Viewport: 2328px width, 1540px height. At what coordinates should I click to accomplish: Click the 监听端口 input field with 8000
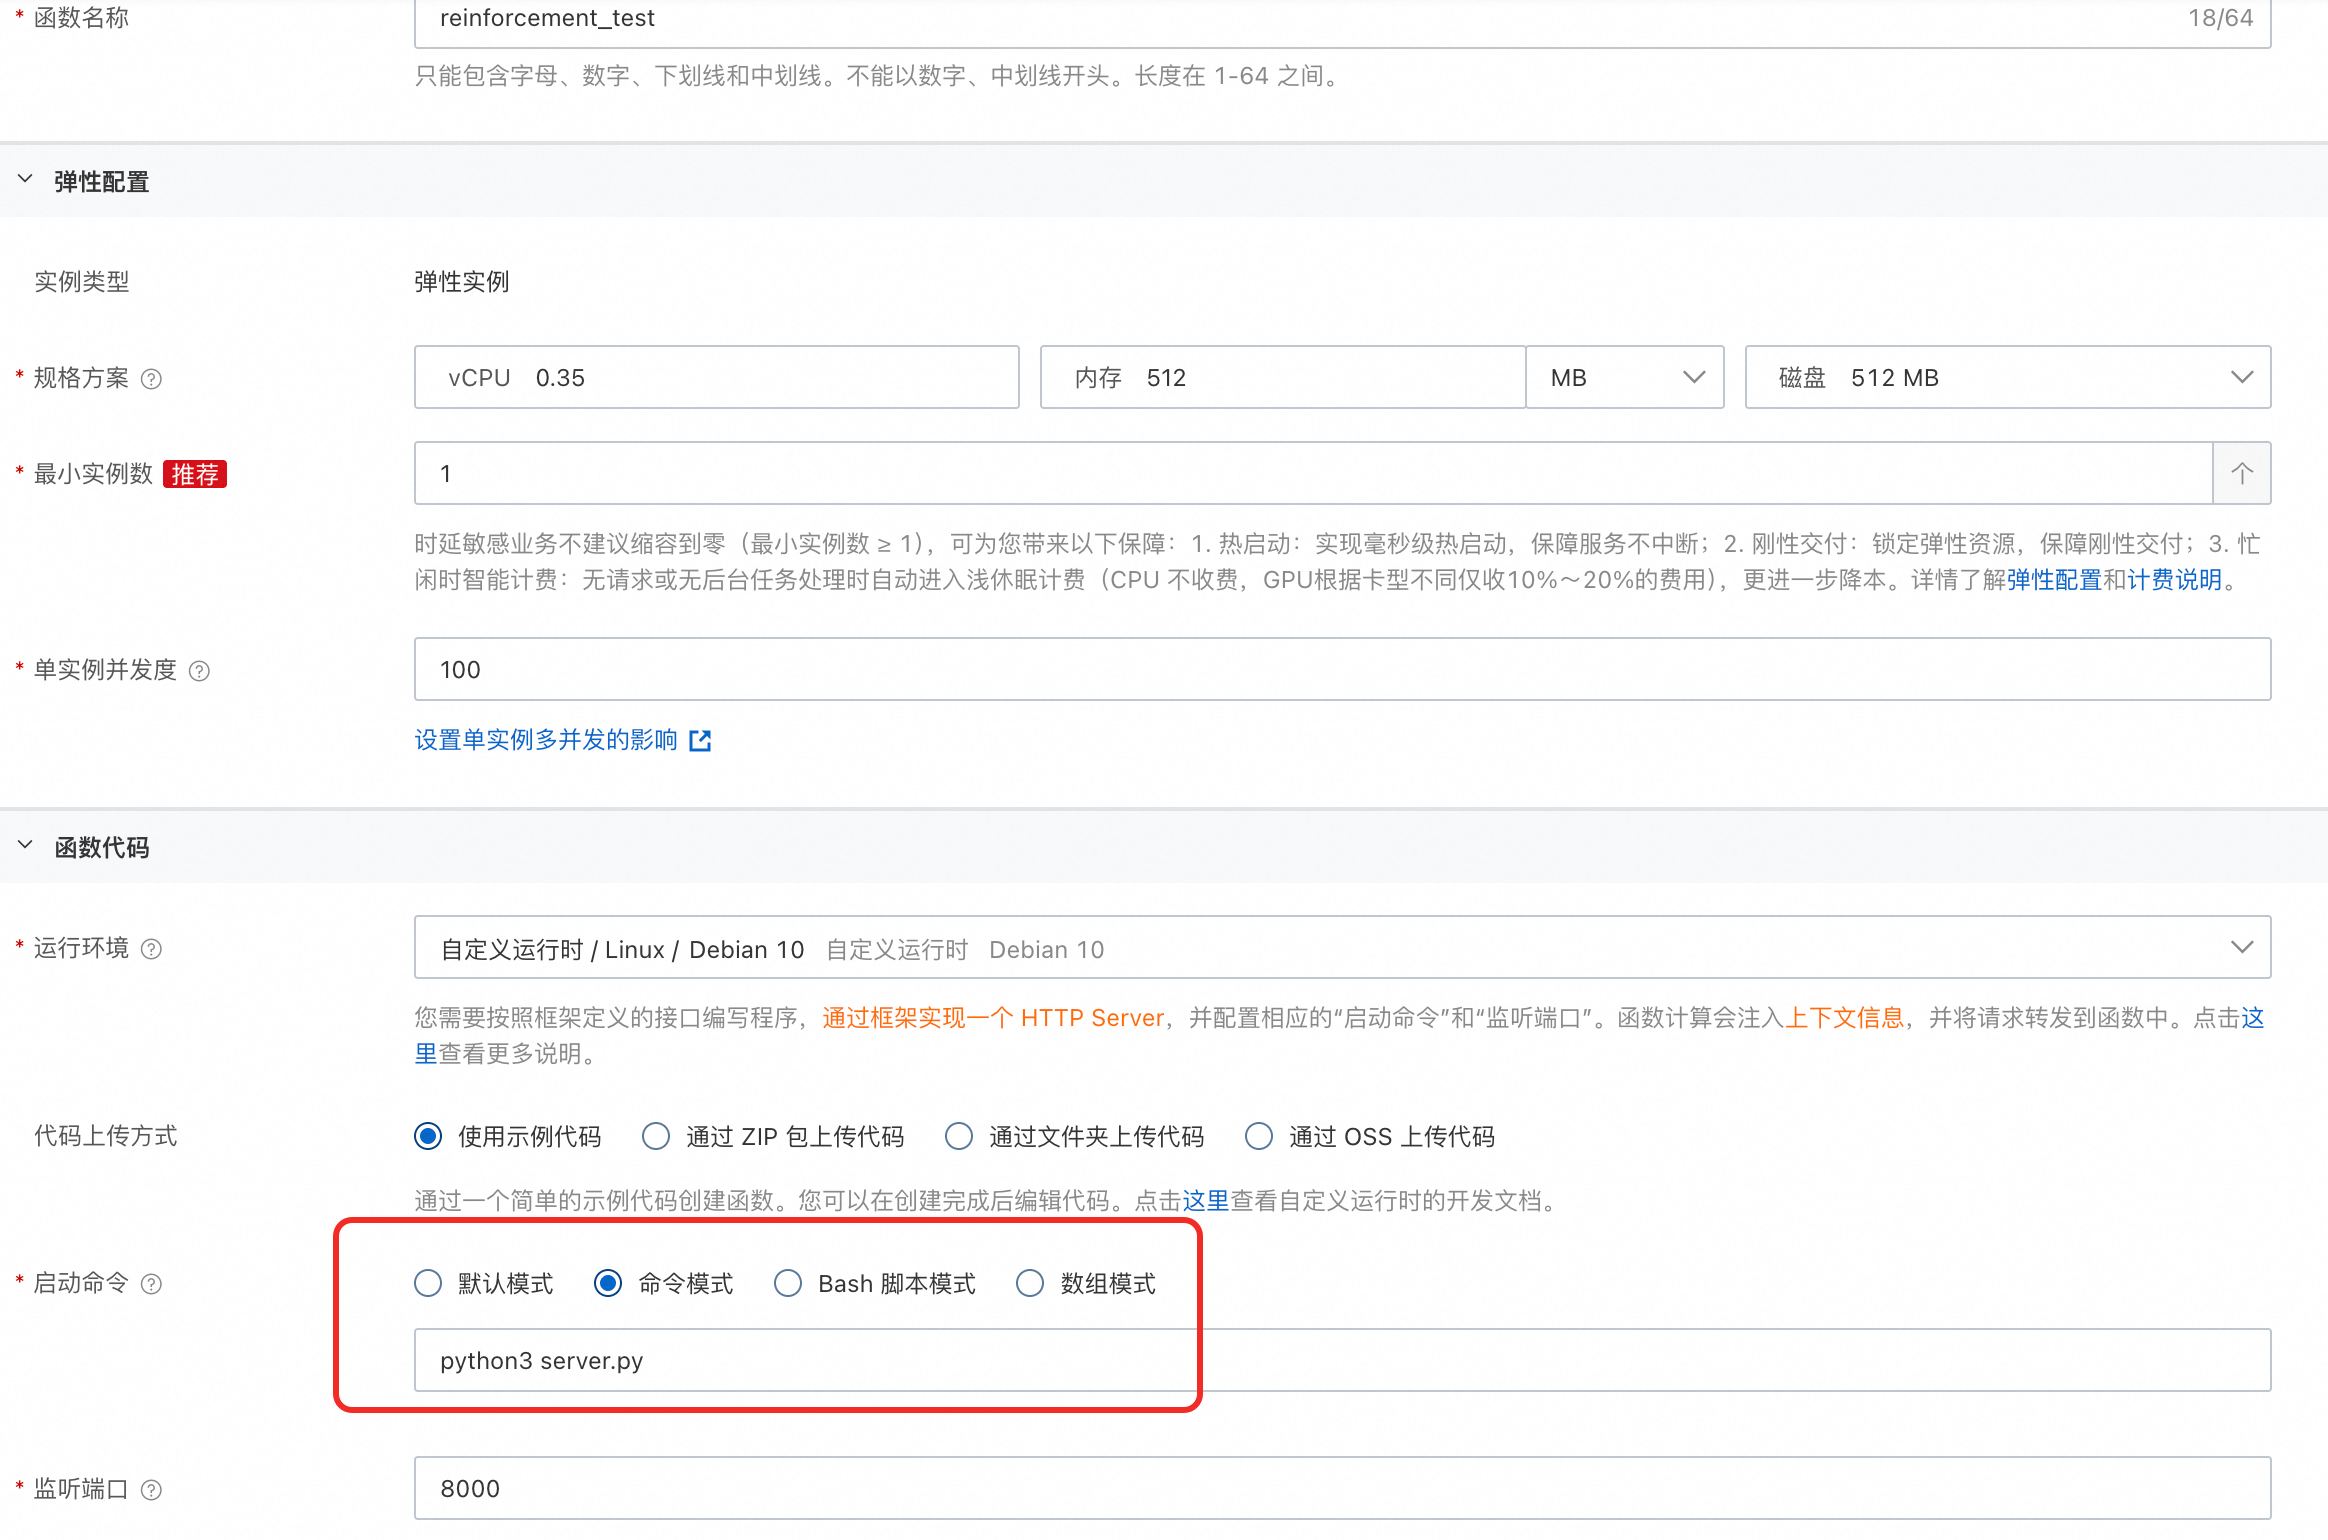tap(1342, 1488)
